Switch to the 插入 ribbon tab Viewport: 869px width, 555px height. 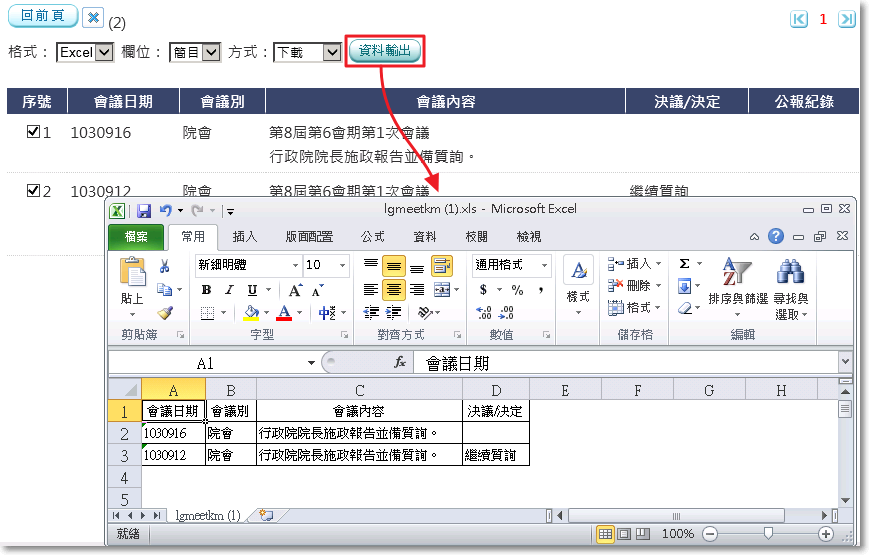pos(246,237)
